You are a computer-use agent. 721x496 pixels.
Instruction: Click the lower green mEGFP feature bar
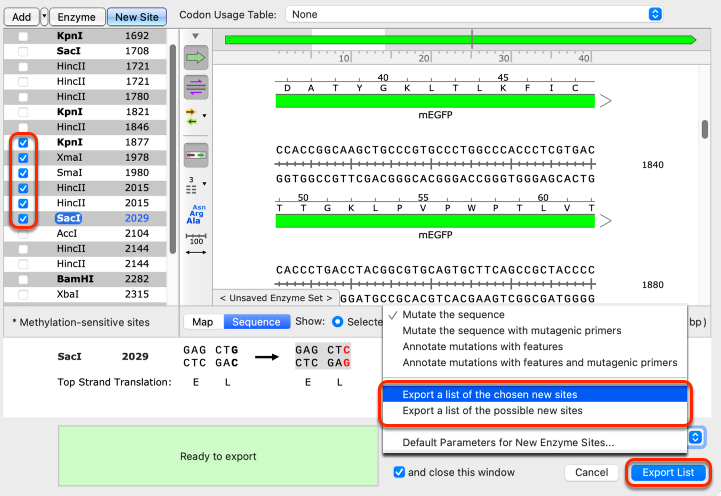[x=435, y=221]
